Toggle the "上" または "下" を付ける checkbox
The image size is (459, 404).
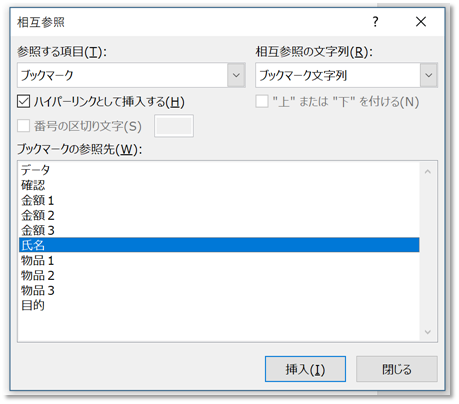pos(262,102)
